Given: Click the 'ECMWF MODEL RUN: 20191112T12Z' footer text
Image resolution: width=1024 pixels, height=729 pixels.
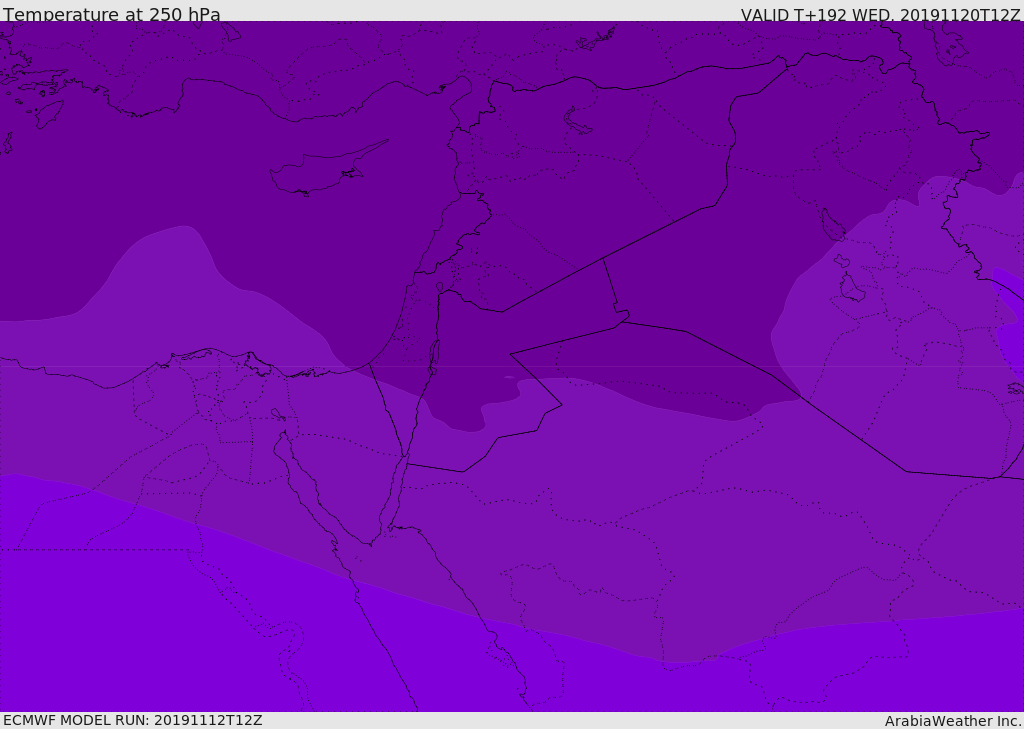Looking at the screenshot, I should [x=133, y=720].
